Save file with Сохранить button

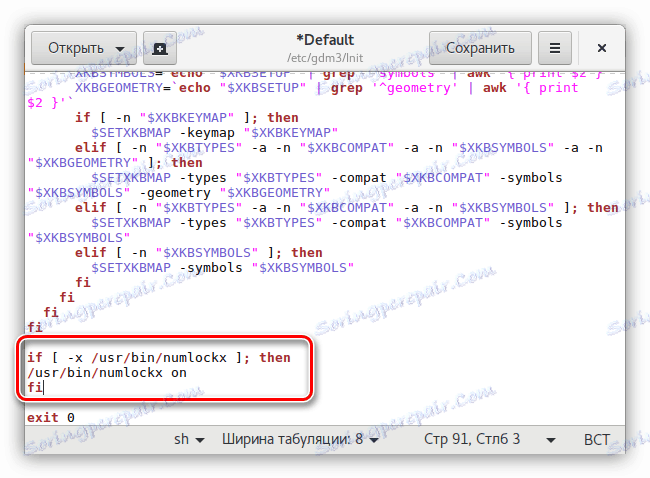[480, 48]
